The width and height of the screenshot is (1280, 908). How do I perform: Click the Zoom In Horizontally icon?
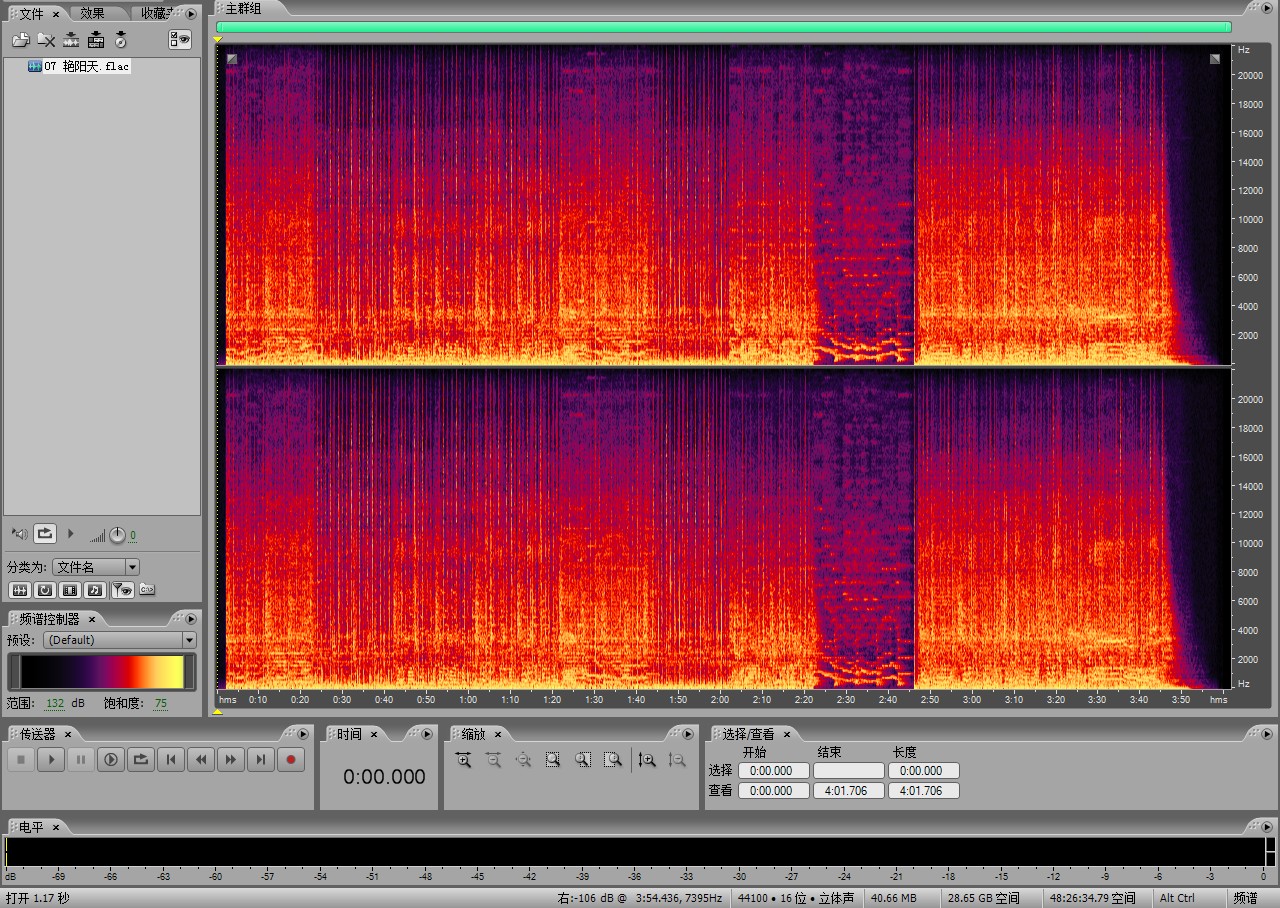(x=463, y=760)
